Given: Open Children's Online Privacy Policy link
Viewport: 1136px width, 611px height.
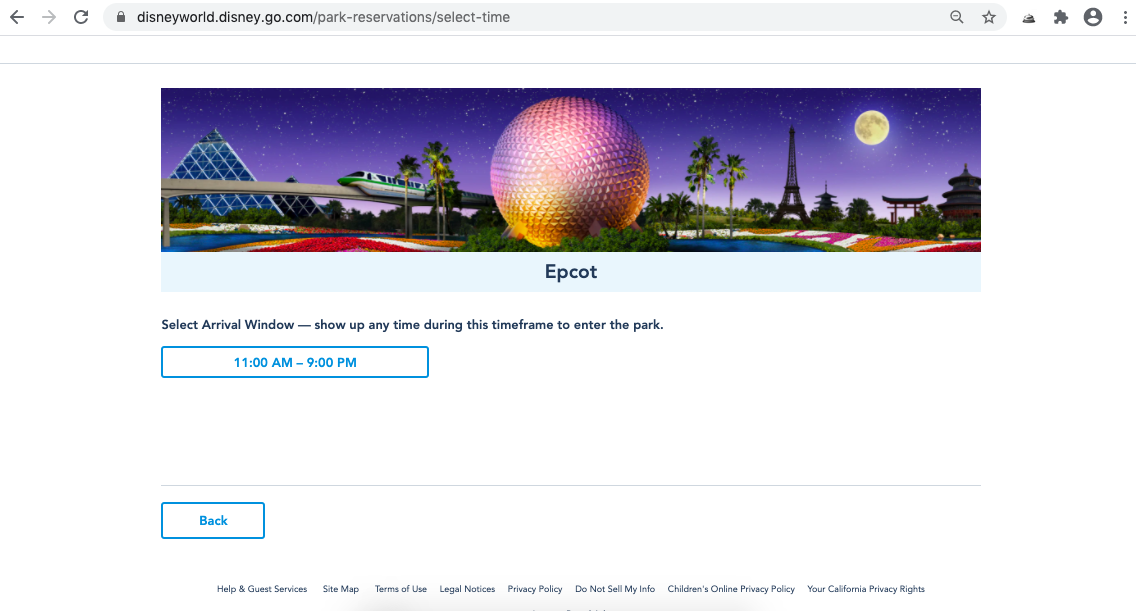Looking at the screenshot, I should 731,589.
